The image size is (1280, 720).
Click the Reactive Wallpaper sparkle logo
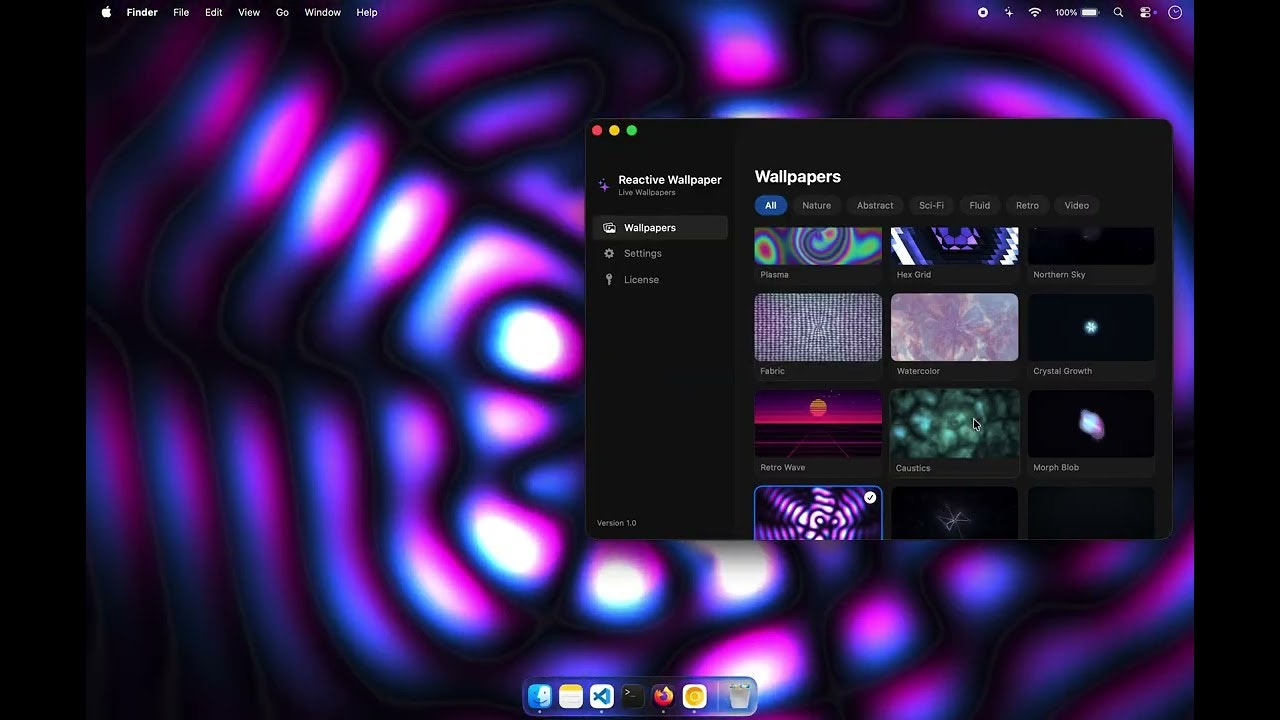coord(604,185)
